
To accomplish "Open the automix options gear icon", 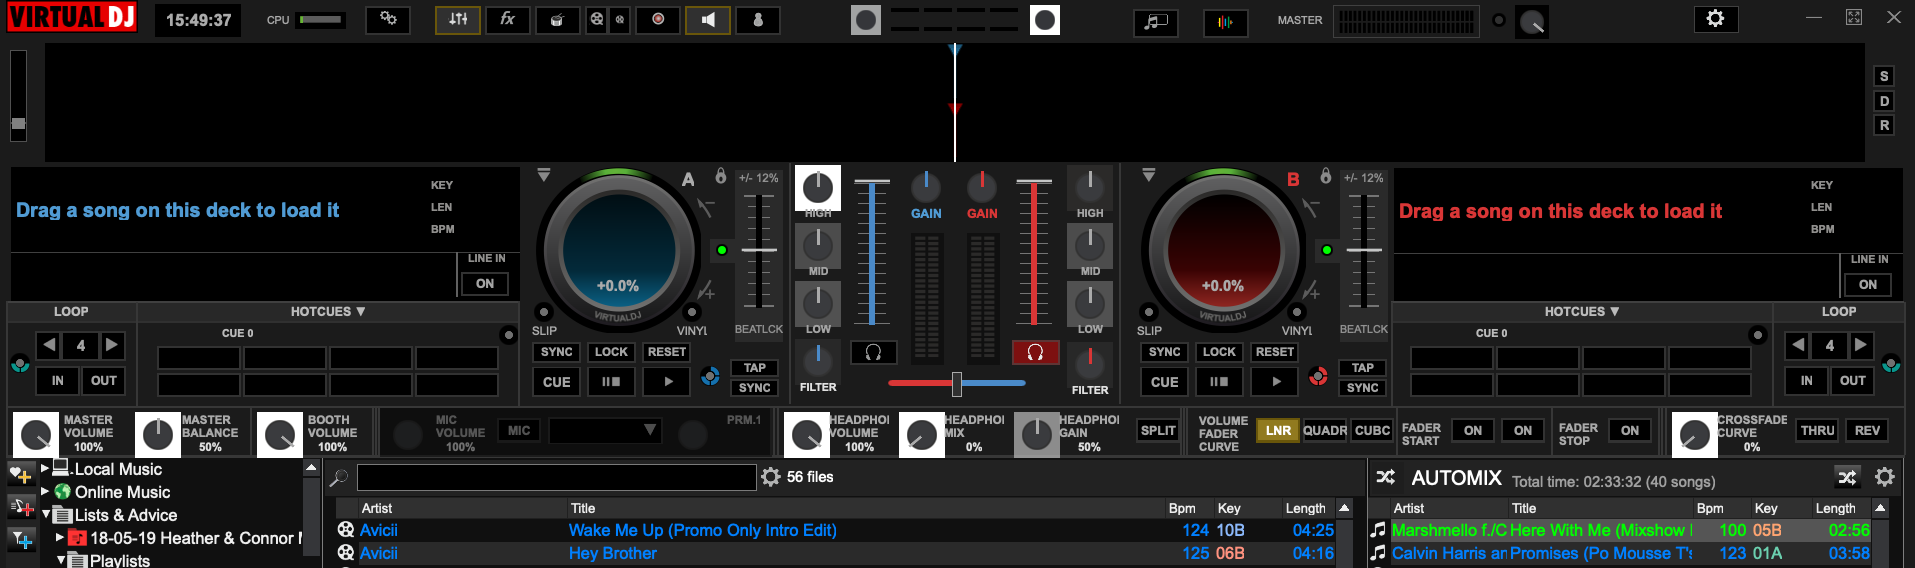I will pos(1885,477).
